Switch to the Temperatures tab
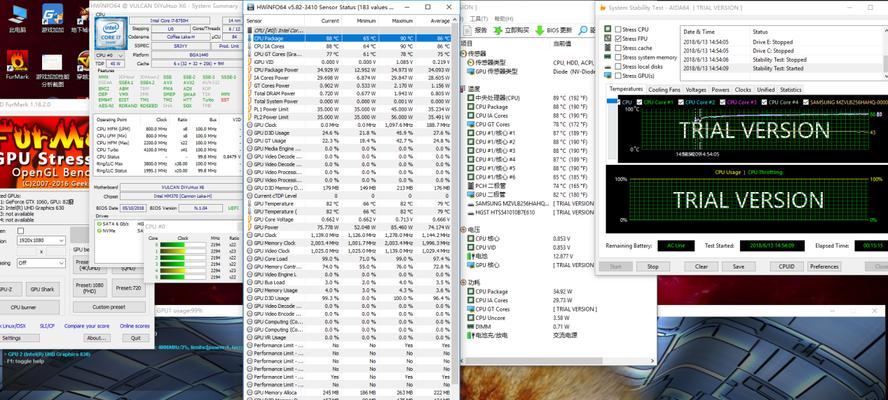 click(x=626, y=90)
